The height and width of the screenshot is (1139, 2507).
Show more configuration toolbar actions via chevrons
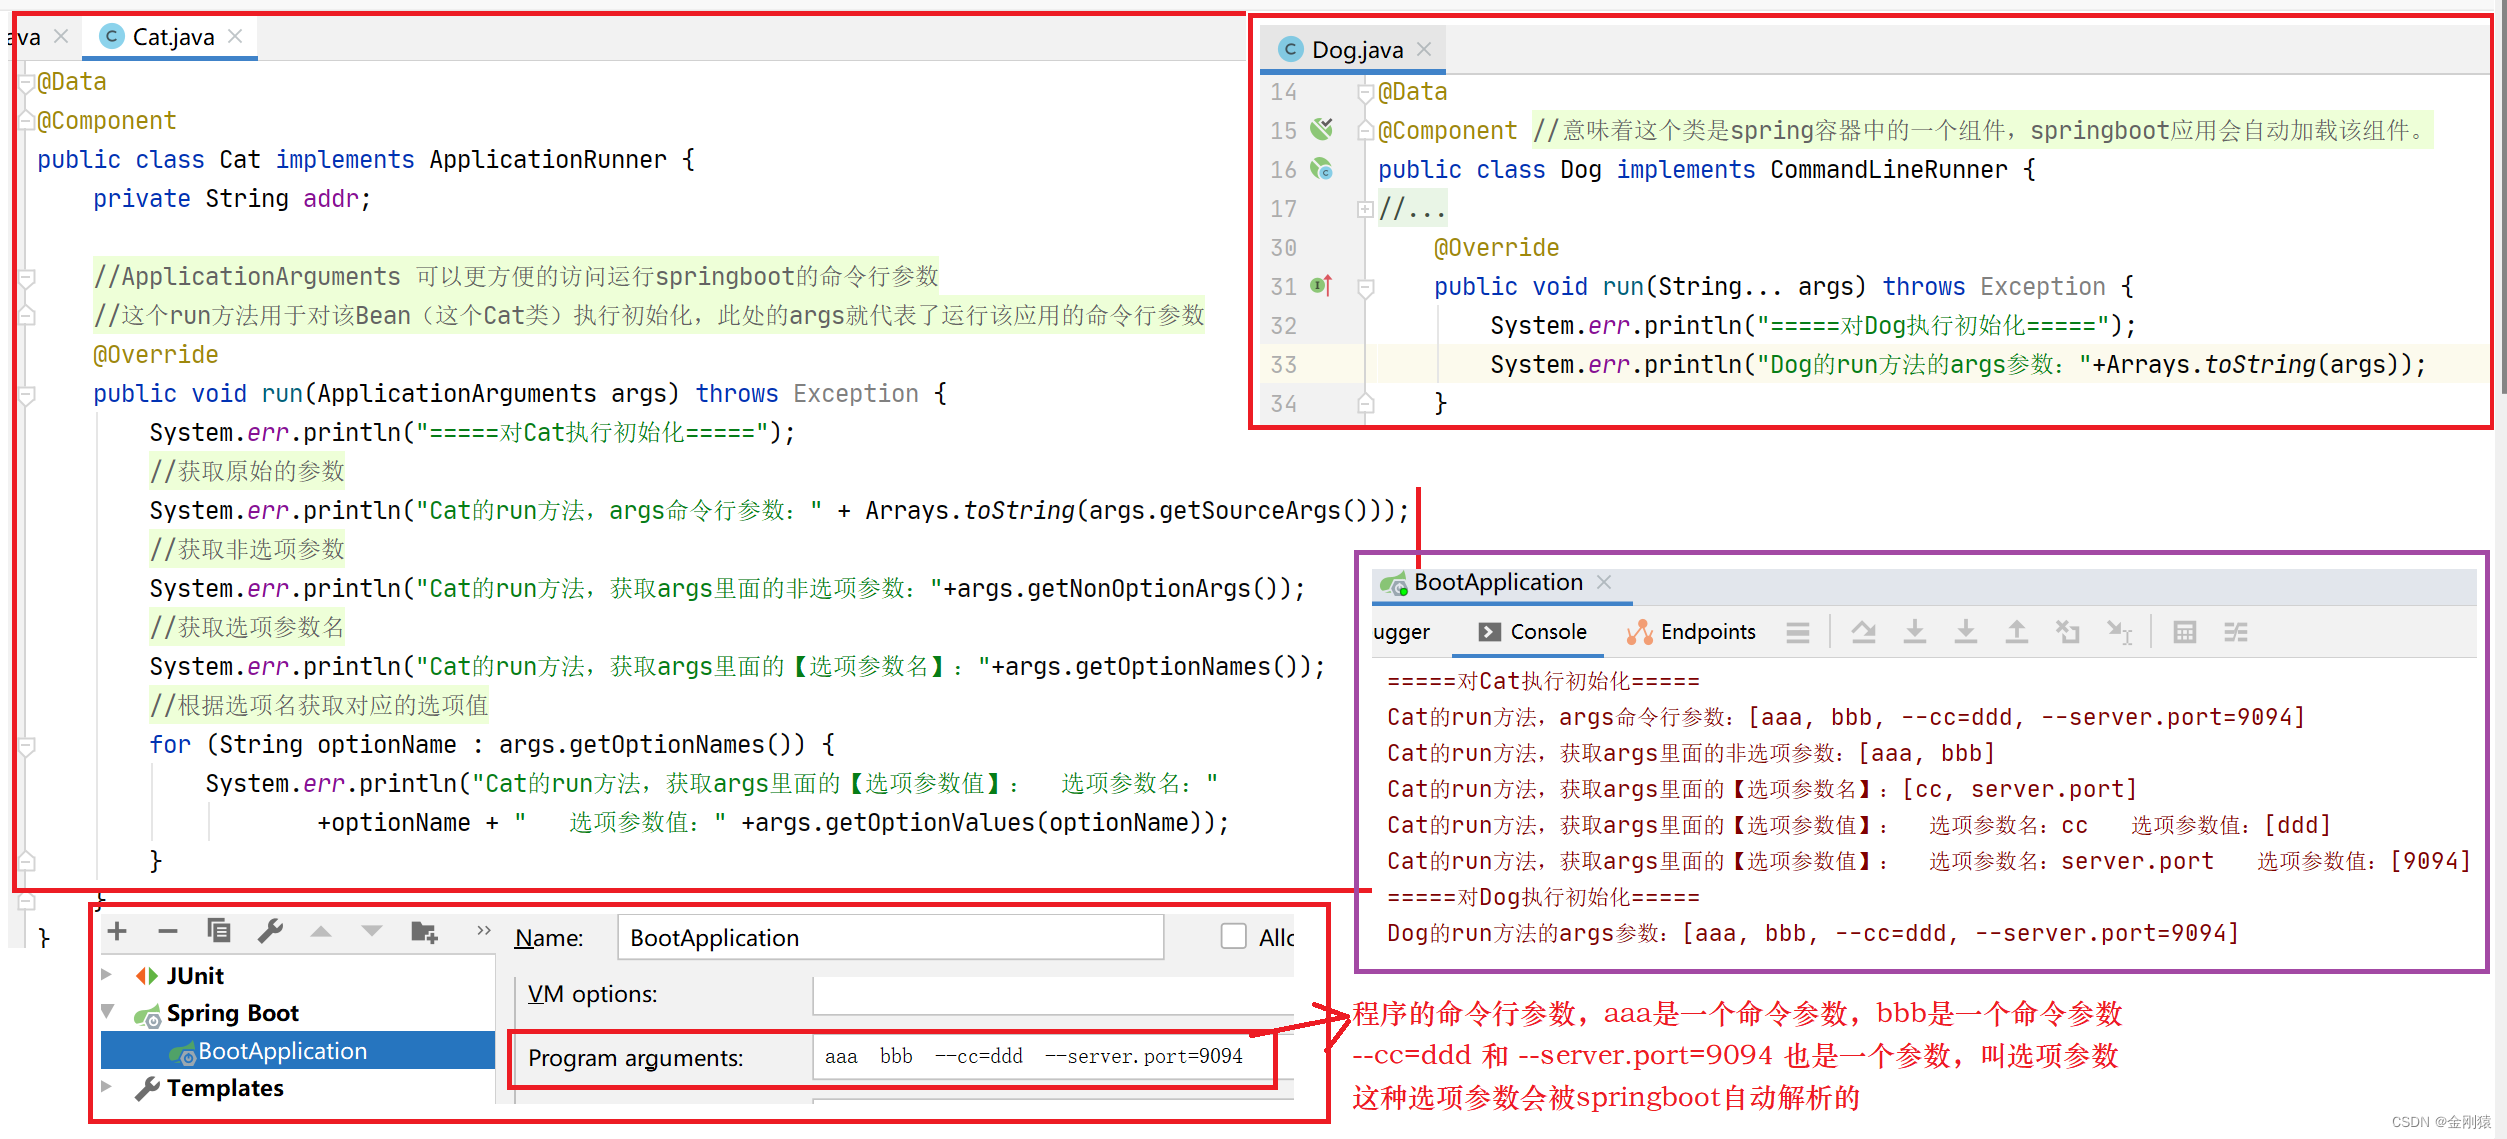pyautogui.click(x=484, y=930)
